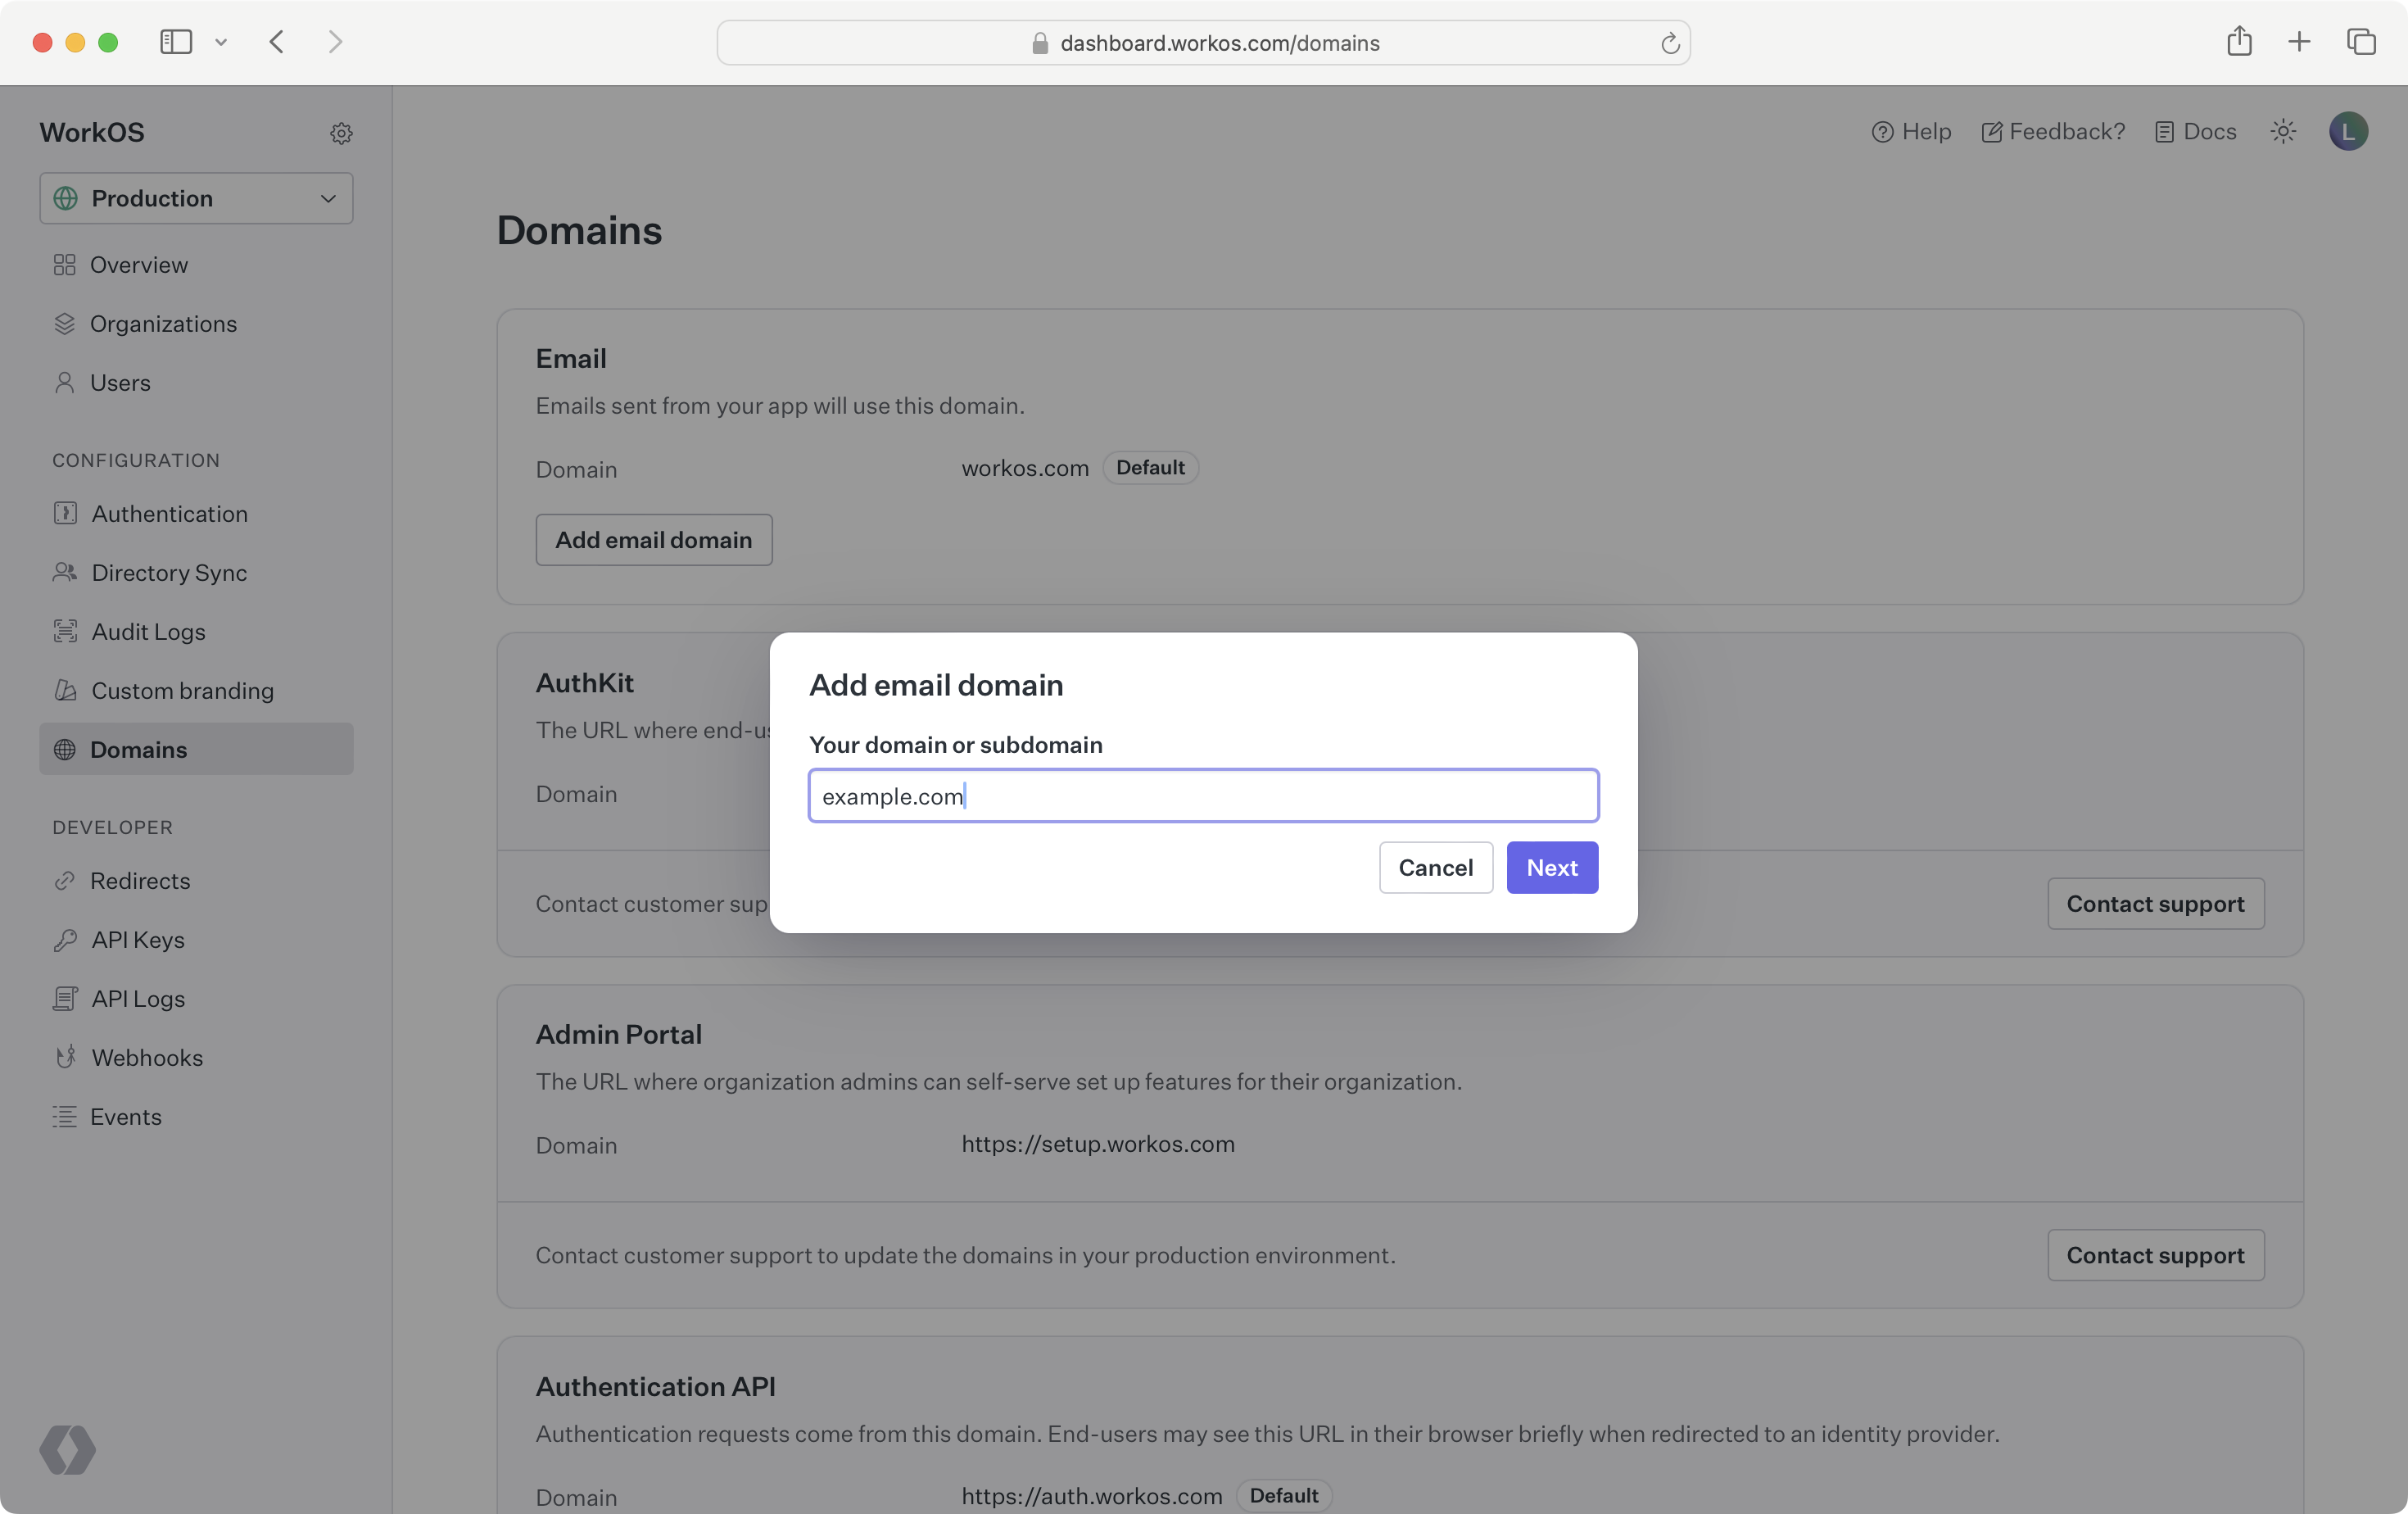Select Directory Sync in the sidebar
The image size is (2408, 1514).
pyautogui.click(x=168, y=572)
